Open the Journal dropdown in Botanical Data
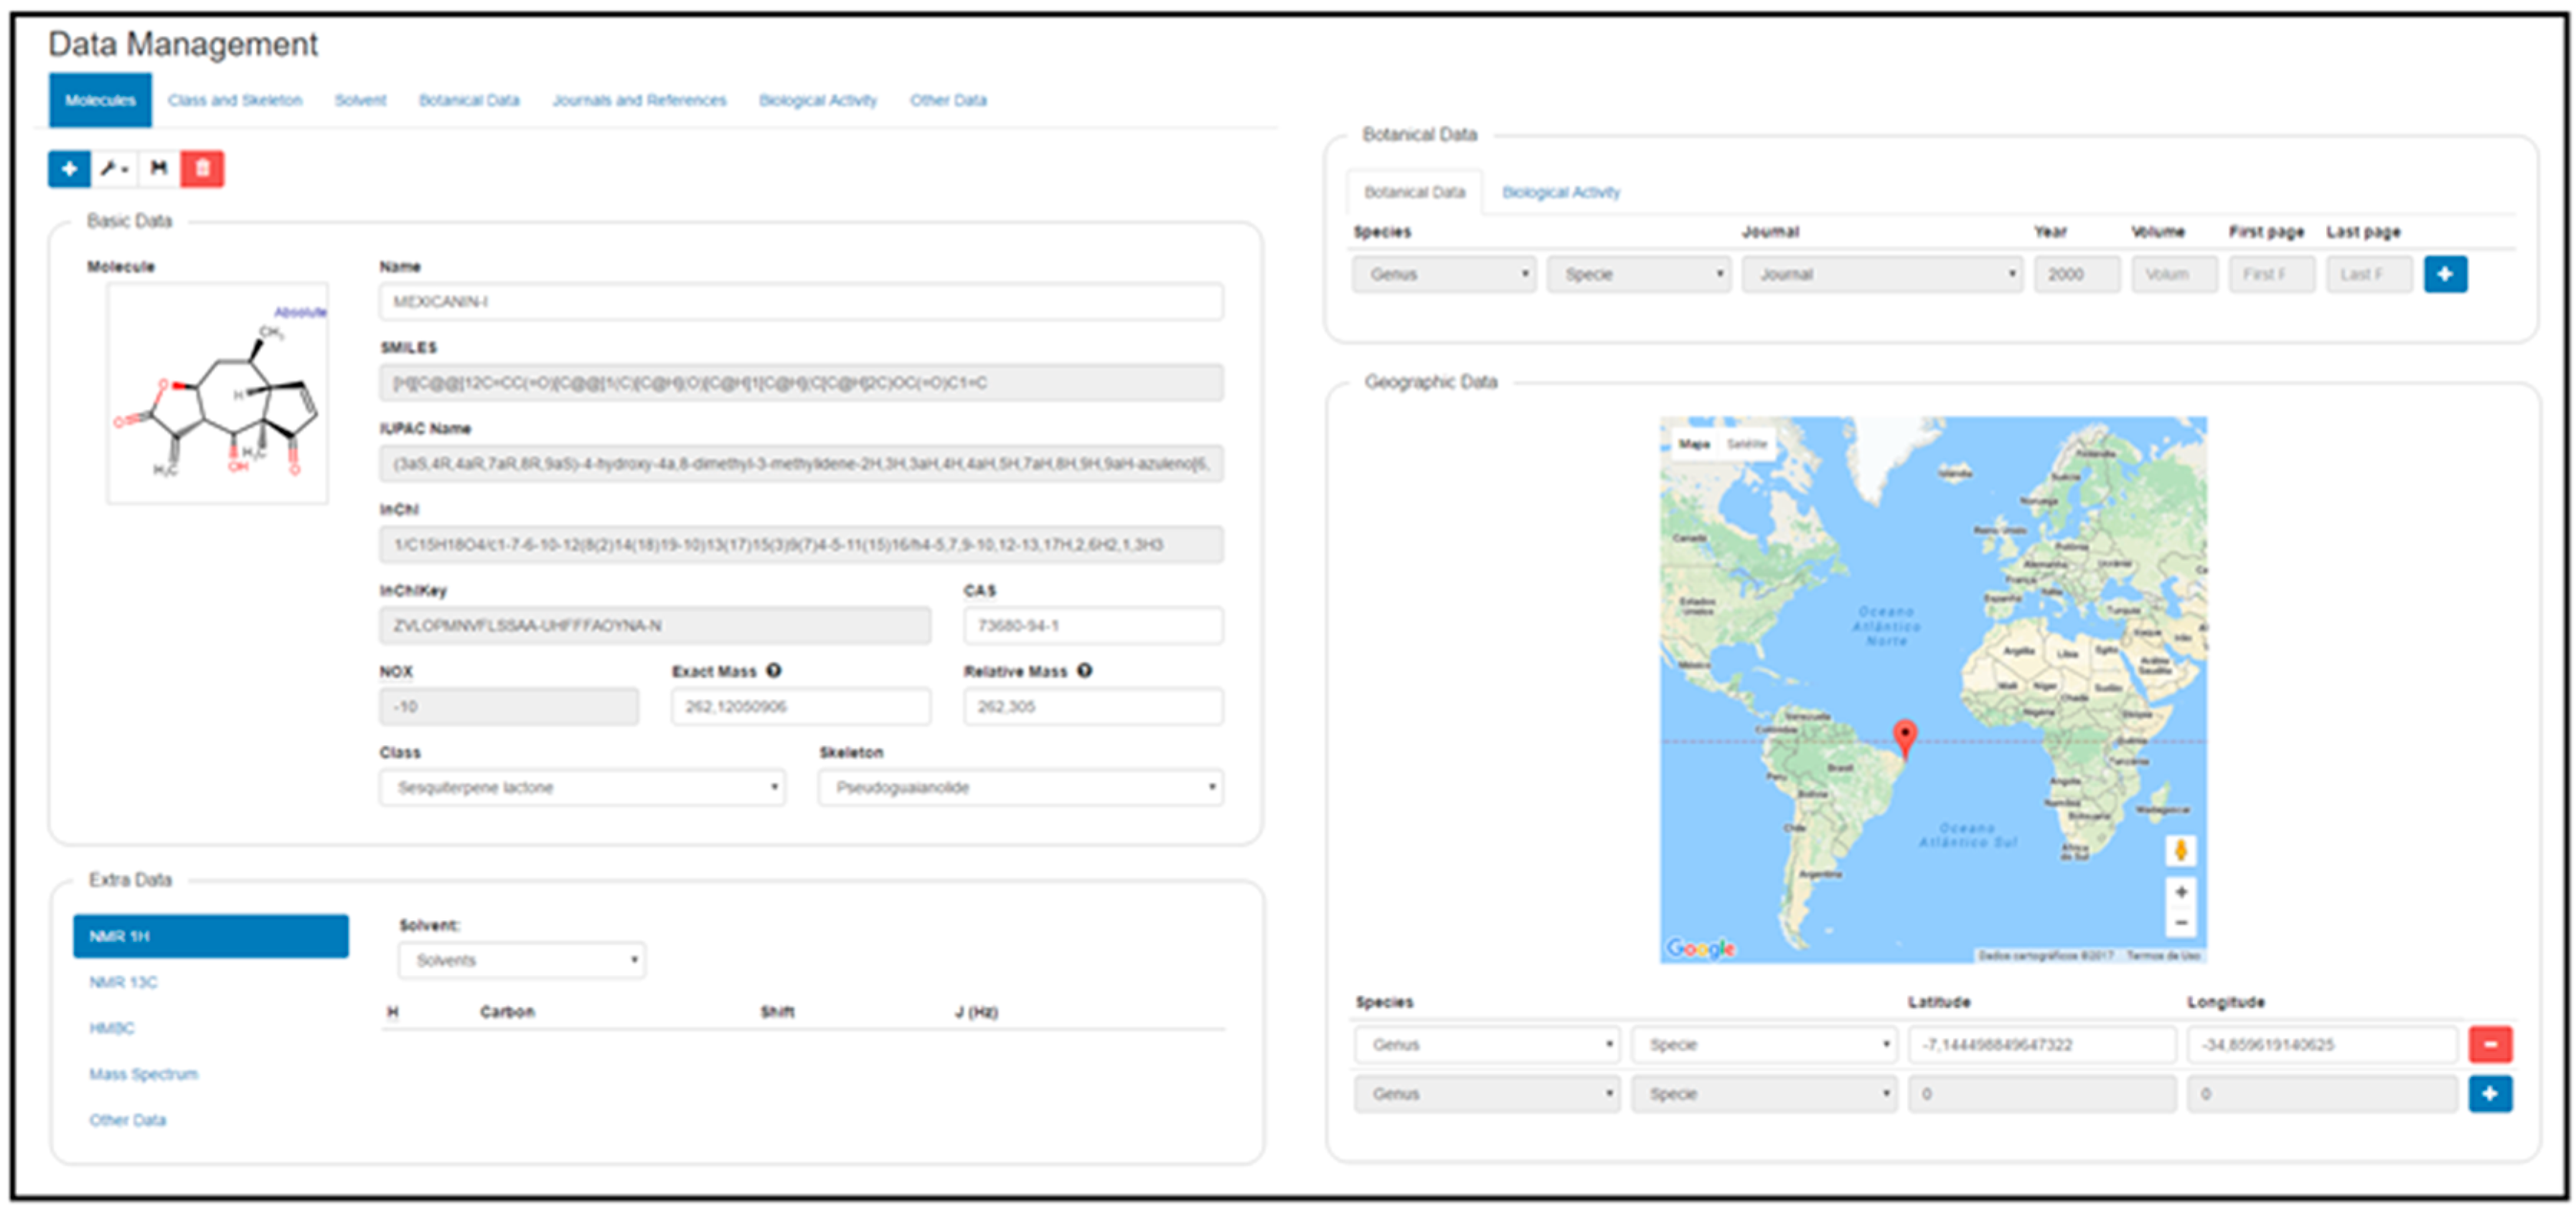 (1881, 274)
